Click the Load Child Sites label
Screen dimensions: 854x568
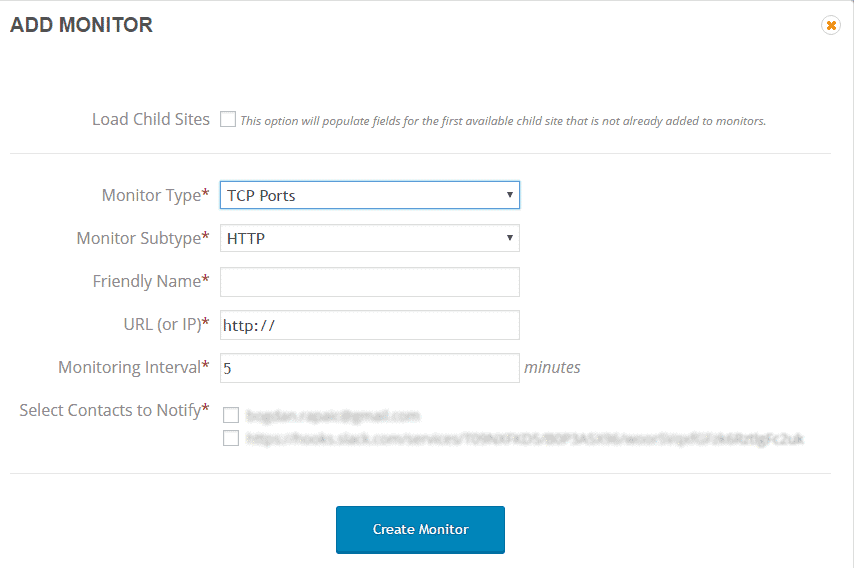click(151, 119)
